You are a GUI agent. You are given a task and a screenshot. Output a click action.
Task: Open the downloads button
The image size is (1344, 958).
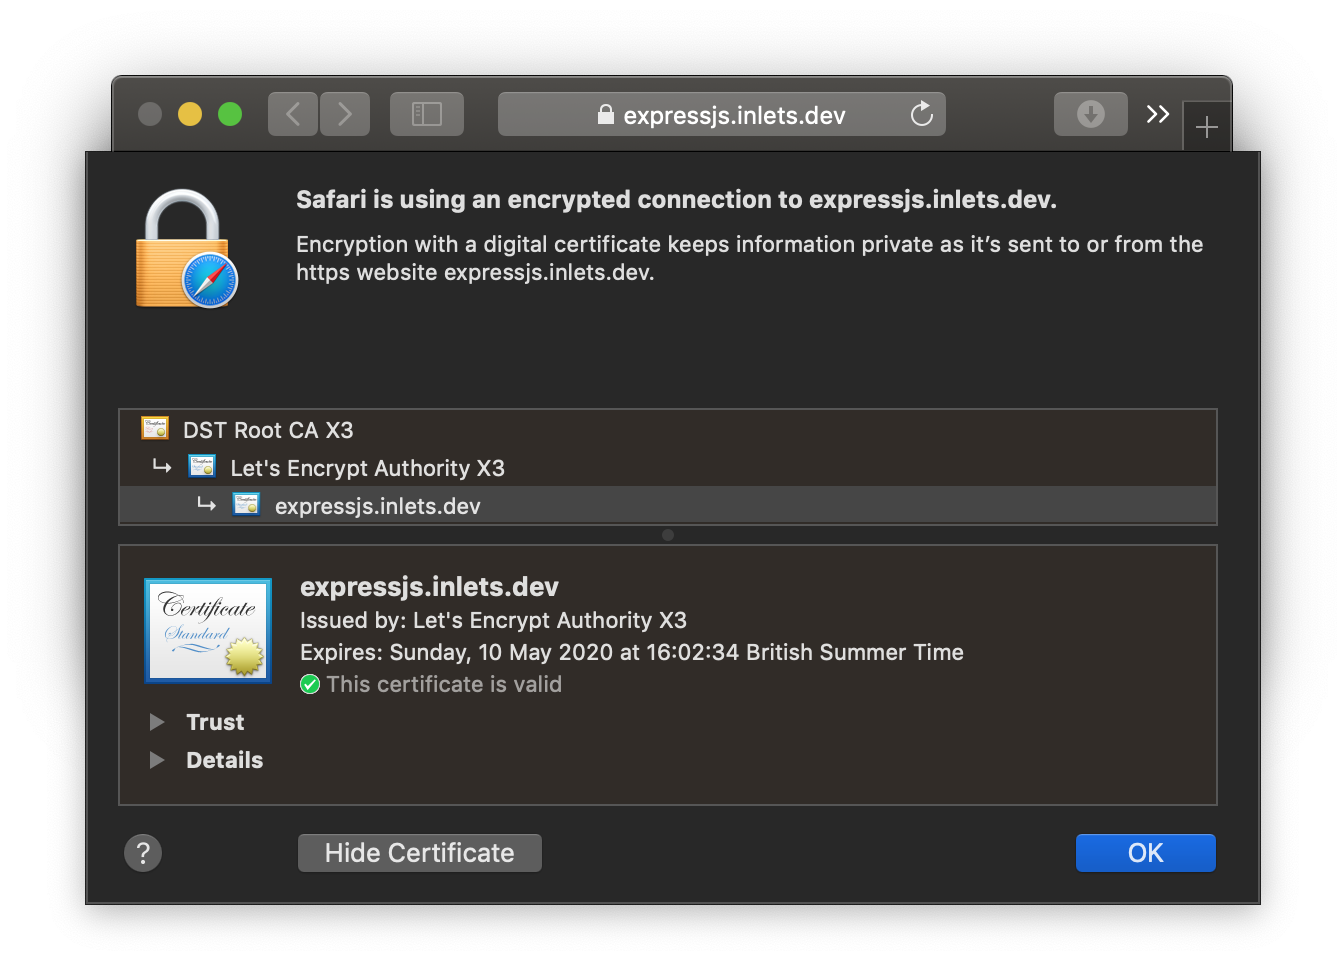point(1090,114)
